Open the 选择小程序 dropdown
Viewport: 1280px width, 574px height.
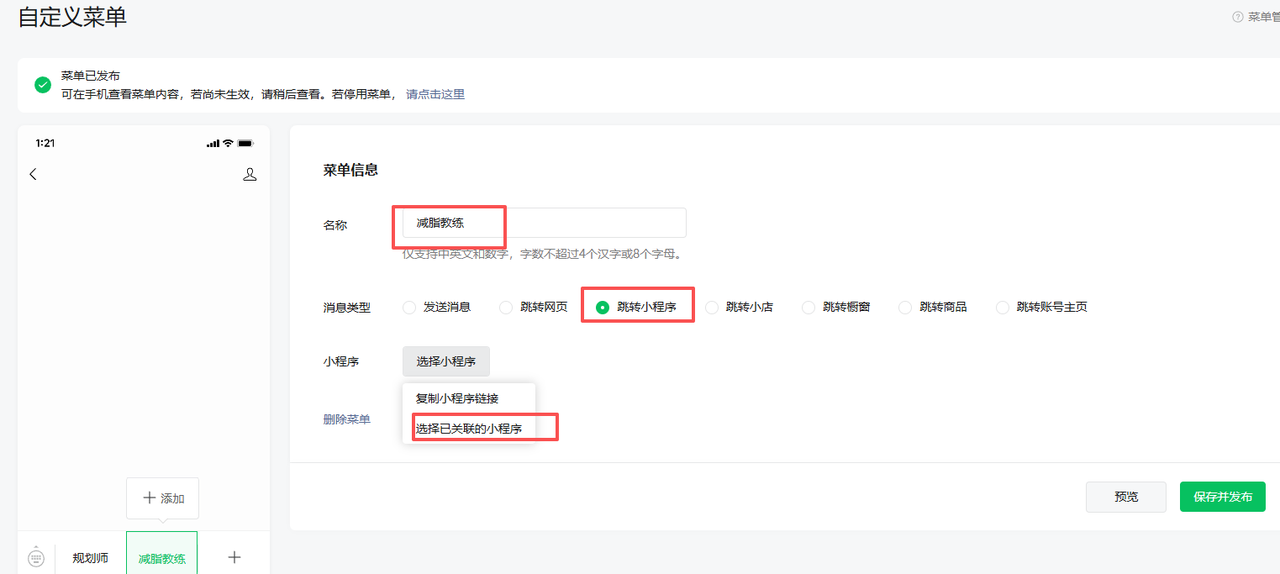[446, 361]
